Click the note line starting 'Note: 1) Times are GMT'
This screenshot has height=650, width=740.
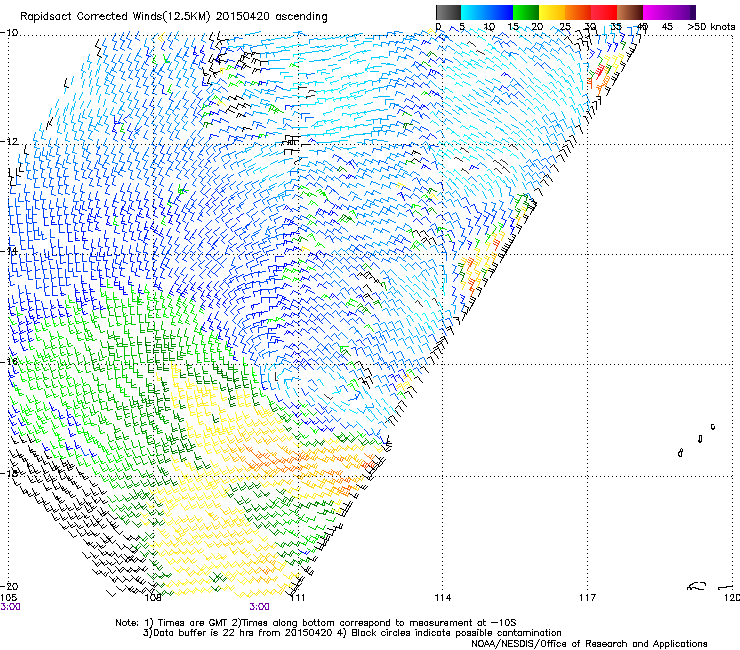pos(316,623)
